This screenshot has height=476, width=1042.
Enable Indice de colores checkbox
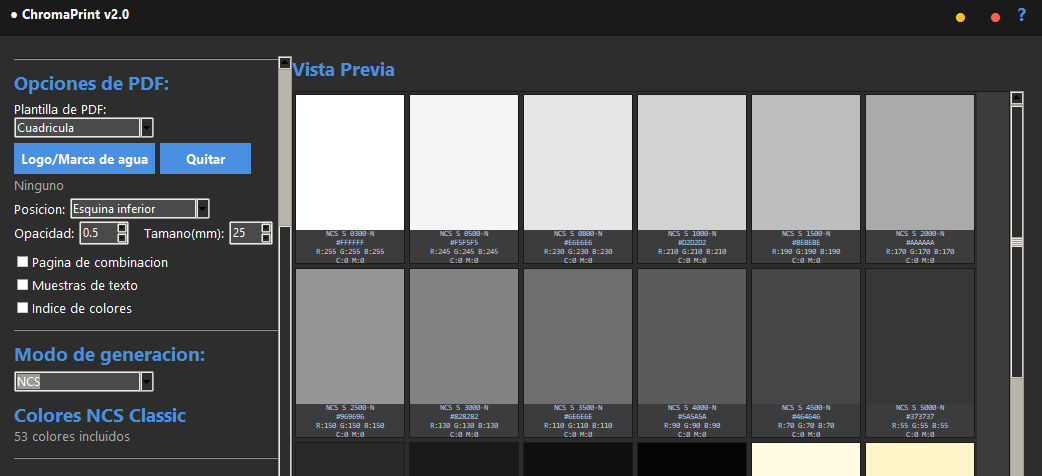click(x=23, y=308)
